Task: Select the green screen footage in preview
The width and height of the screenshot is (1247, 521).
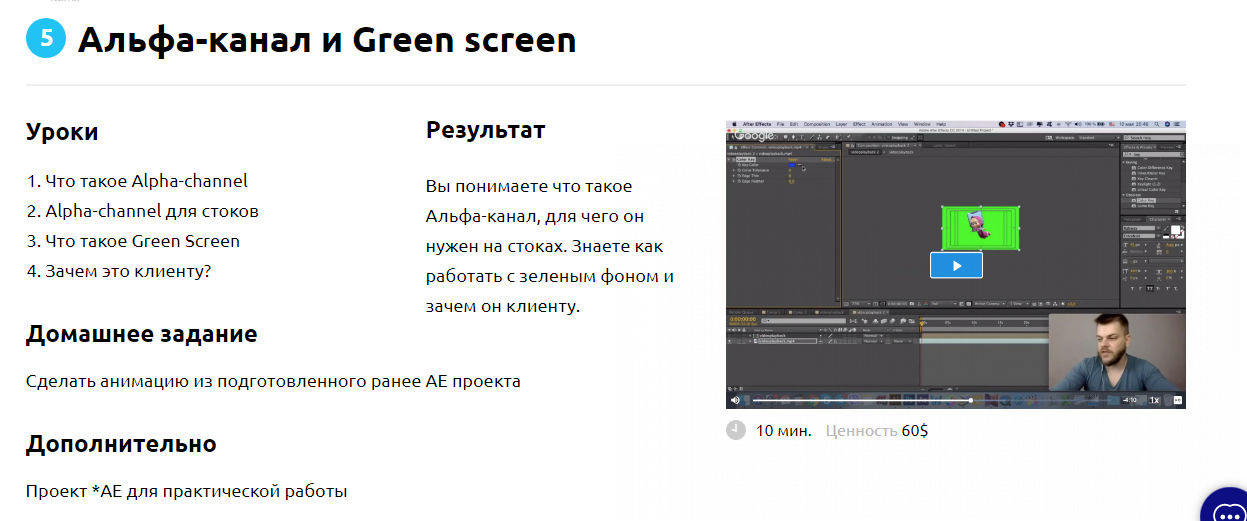Action: pyautogui.click(x=980, y=226)
